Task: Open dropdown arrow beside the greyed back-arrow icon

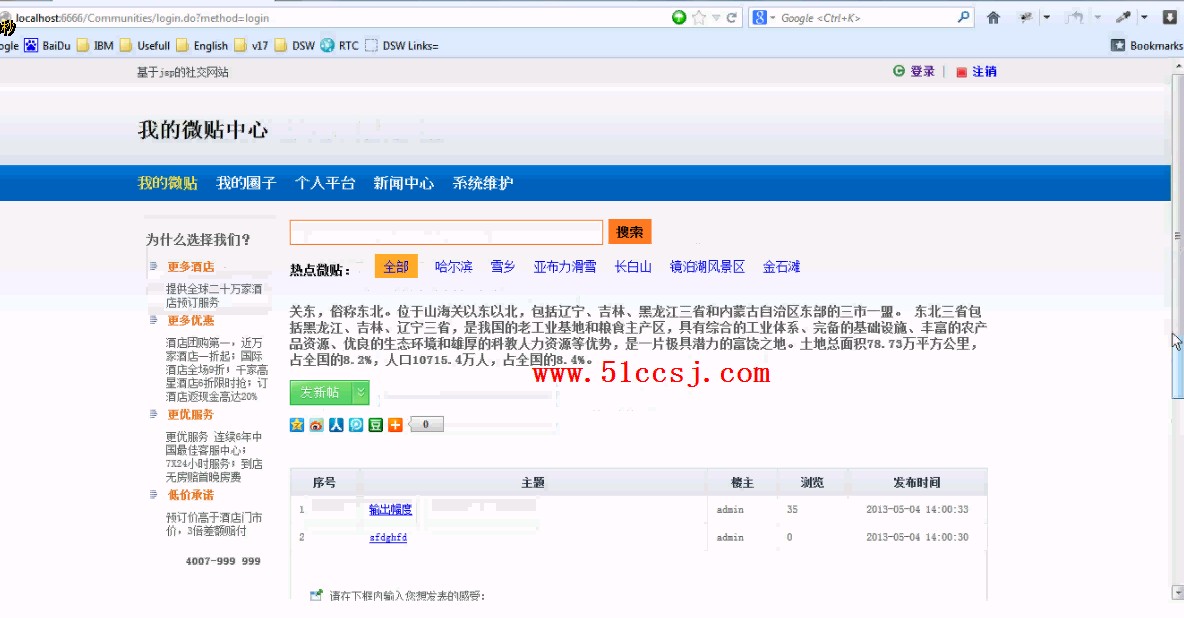Action: [x=1096, y=17]
